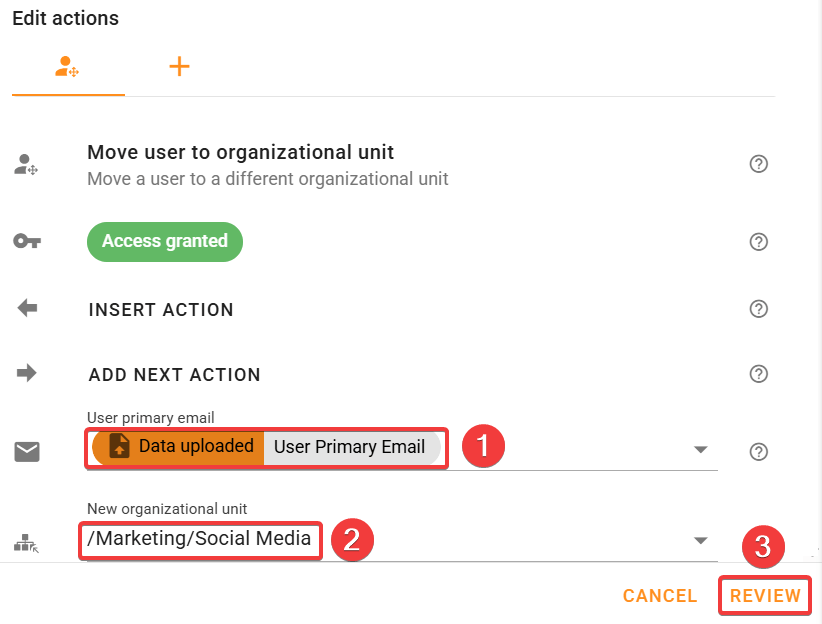Click the right arrow next action icon
Image resolution: width=822 pixels, height=624 pixels.
(x=27, y=374)
